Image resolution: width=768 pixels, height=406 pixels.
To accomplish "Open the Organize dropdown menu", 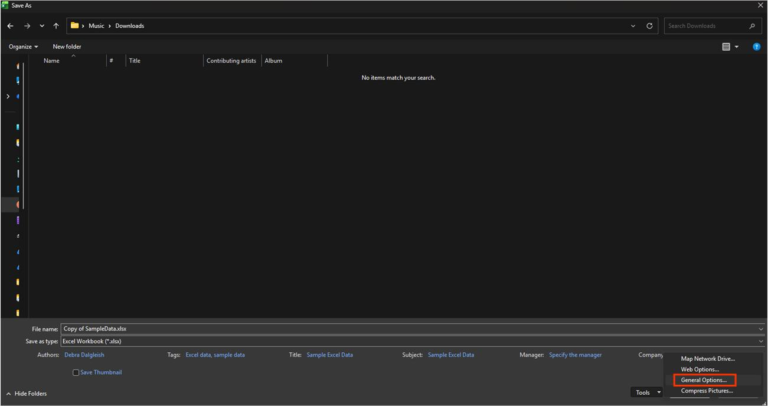I will tap(23, 47).
